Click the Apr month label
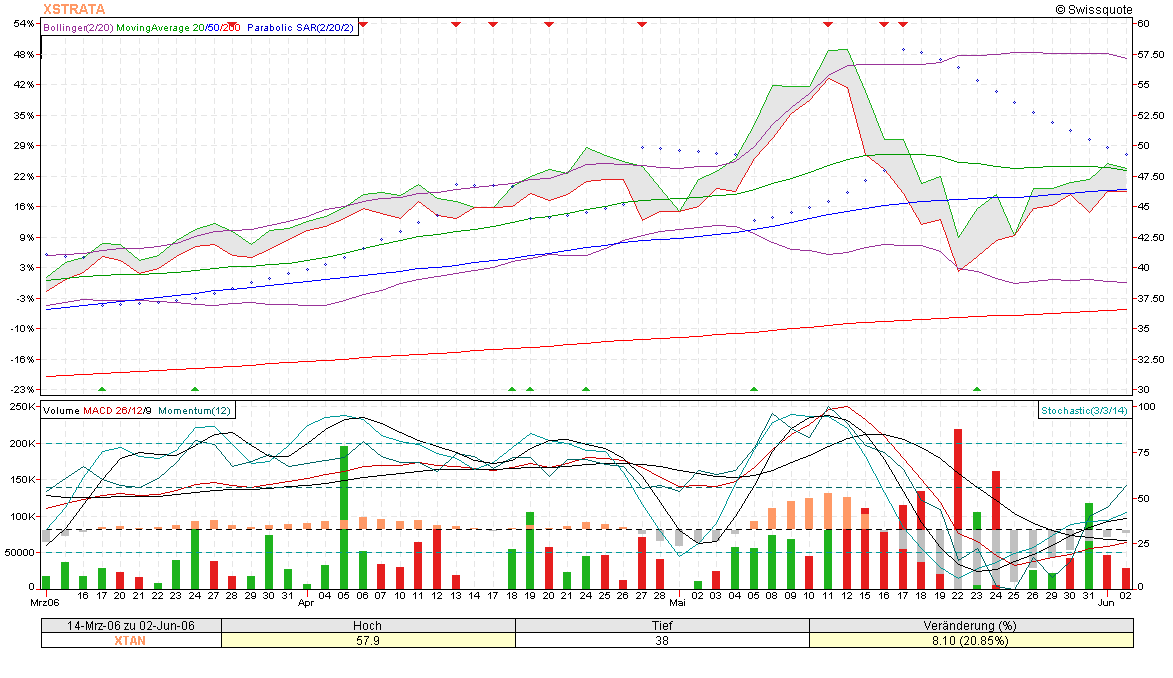Viewport: 1173px width, 678px height. (x=306, y=602)
